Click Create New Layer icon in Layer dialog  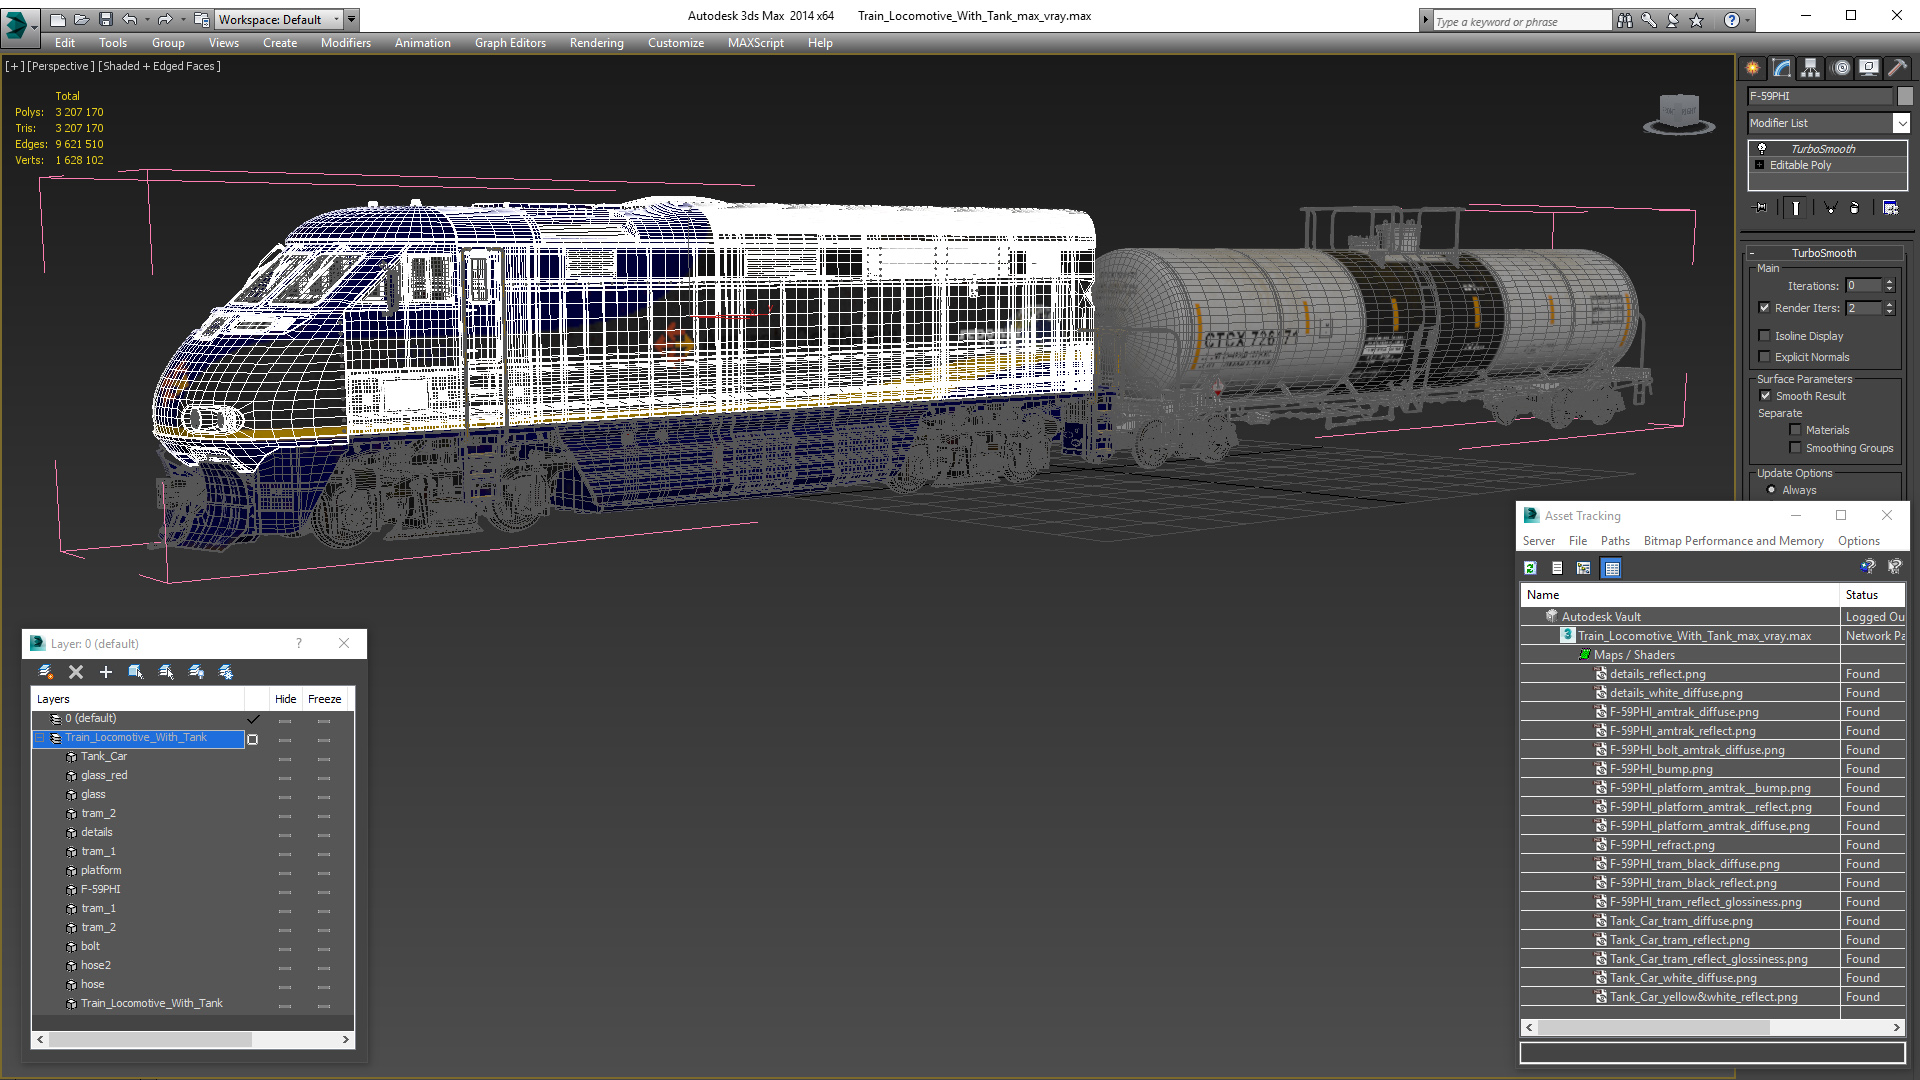point(46,672)
